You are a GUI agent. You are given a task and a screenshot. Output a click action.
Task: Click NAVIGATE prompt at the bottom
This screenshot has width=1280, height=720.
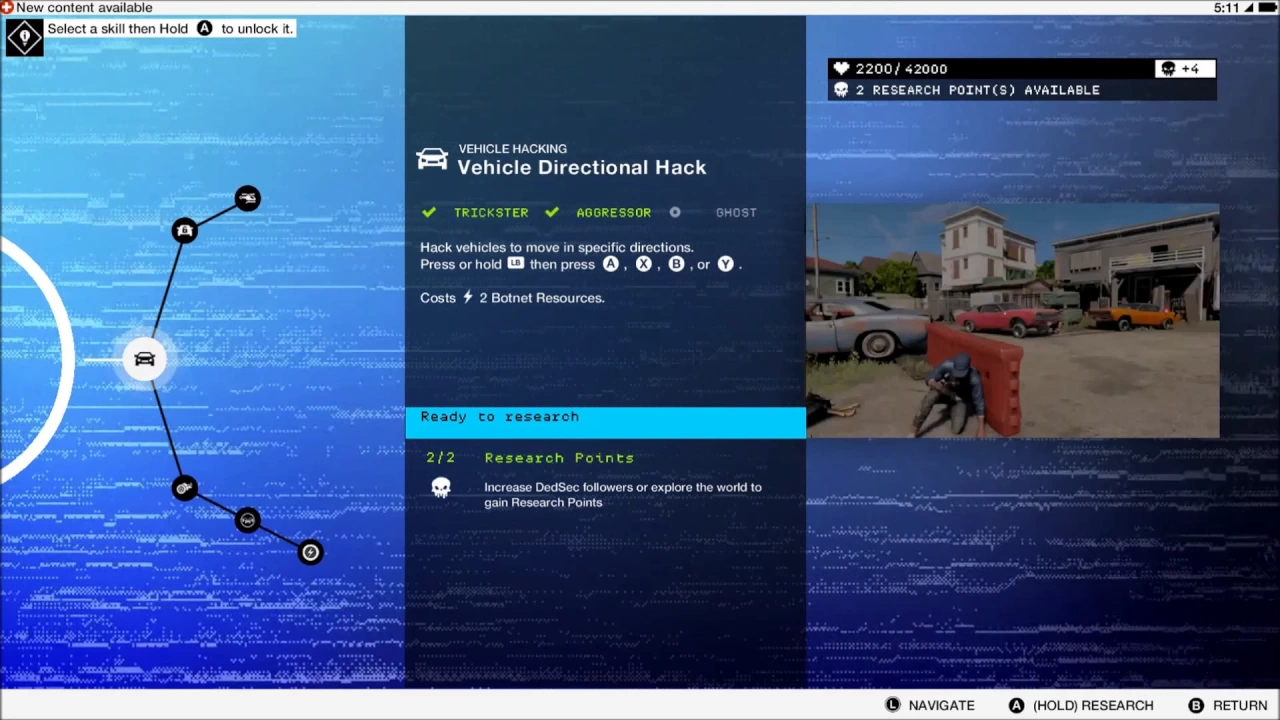tap(930, 705)
